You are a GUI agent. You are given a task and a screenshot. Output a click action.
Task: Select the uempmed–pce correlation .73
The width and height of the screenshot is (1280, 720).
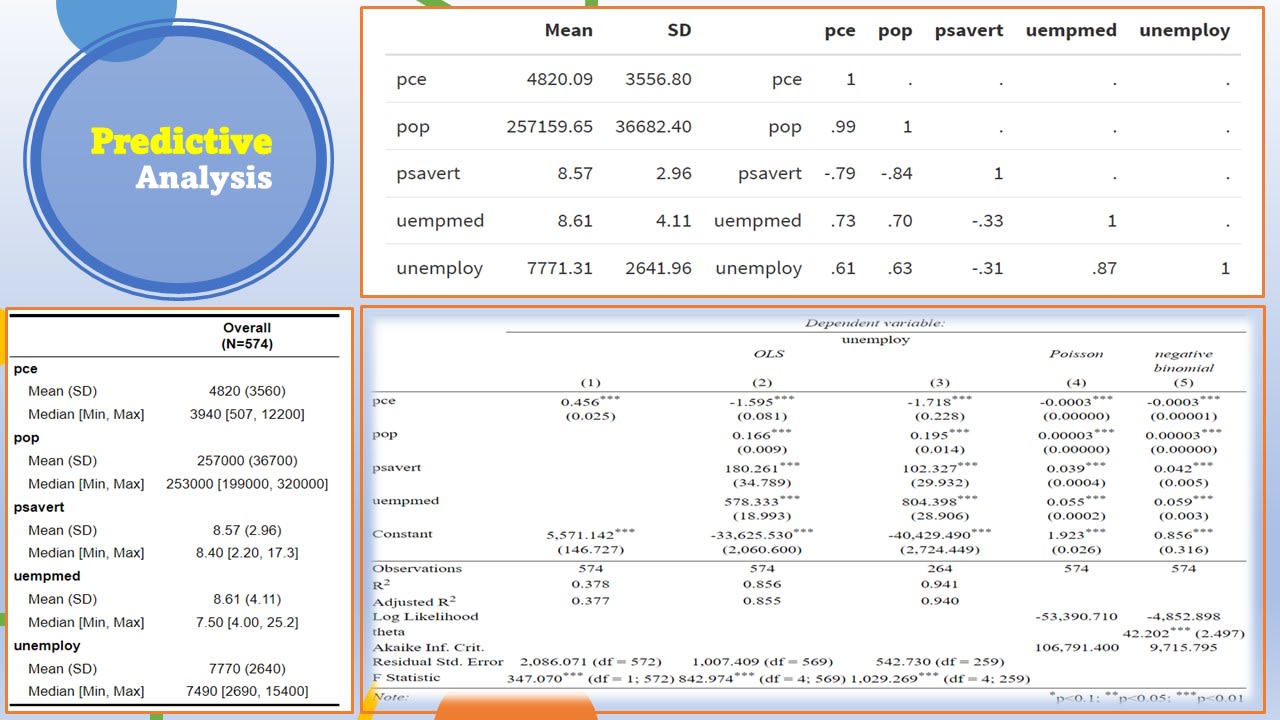843,221
